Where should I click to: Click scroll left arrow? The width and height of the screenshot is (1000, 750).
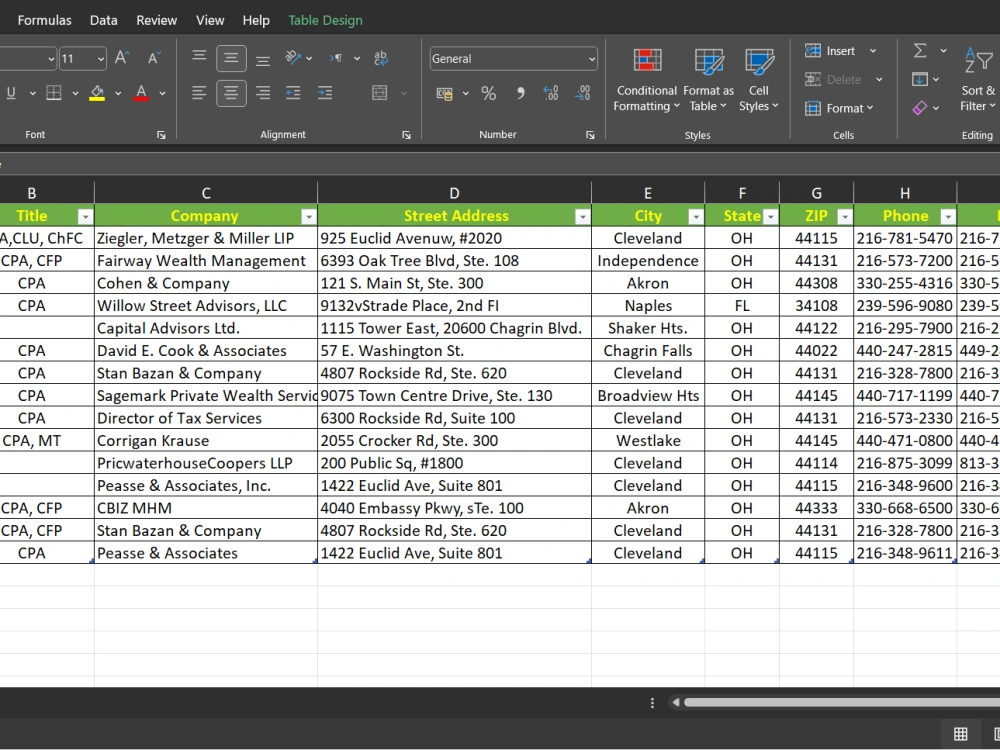click(675, 703)
